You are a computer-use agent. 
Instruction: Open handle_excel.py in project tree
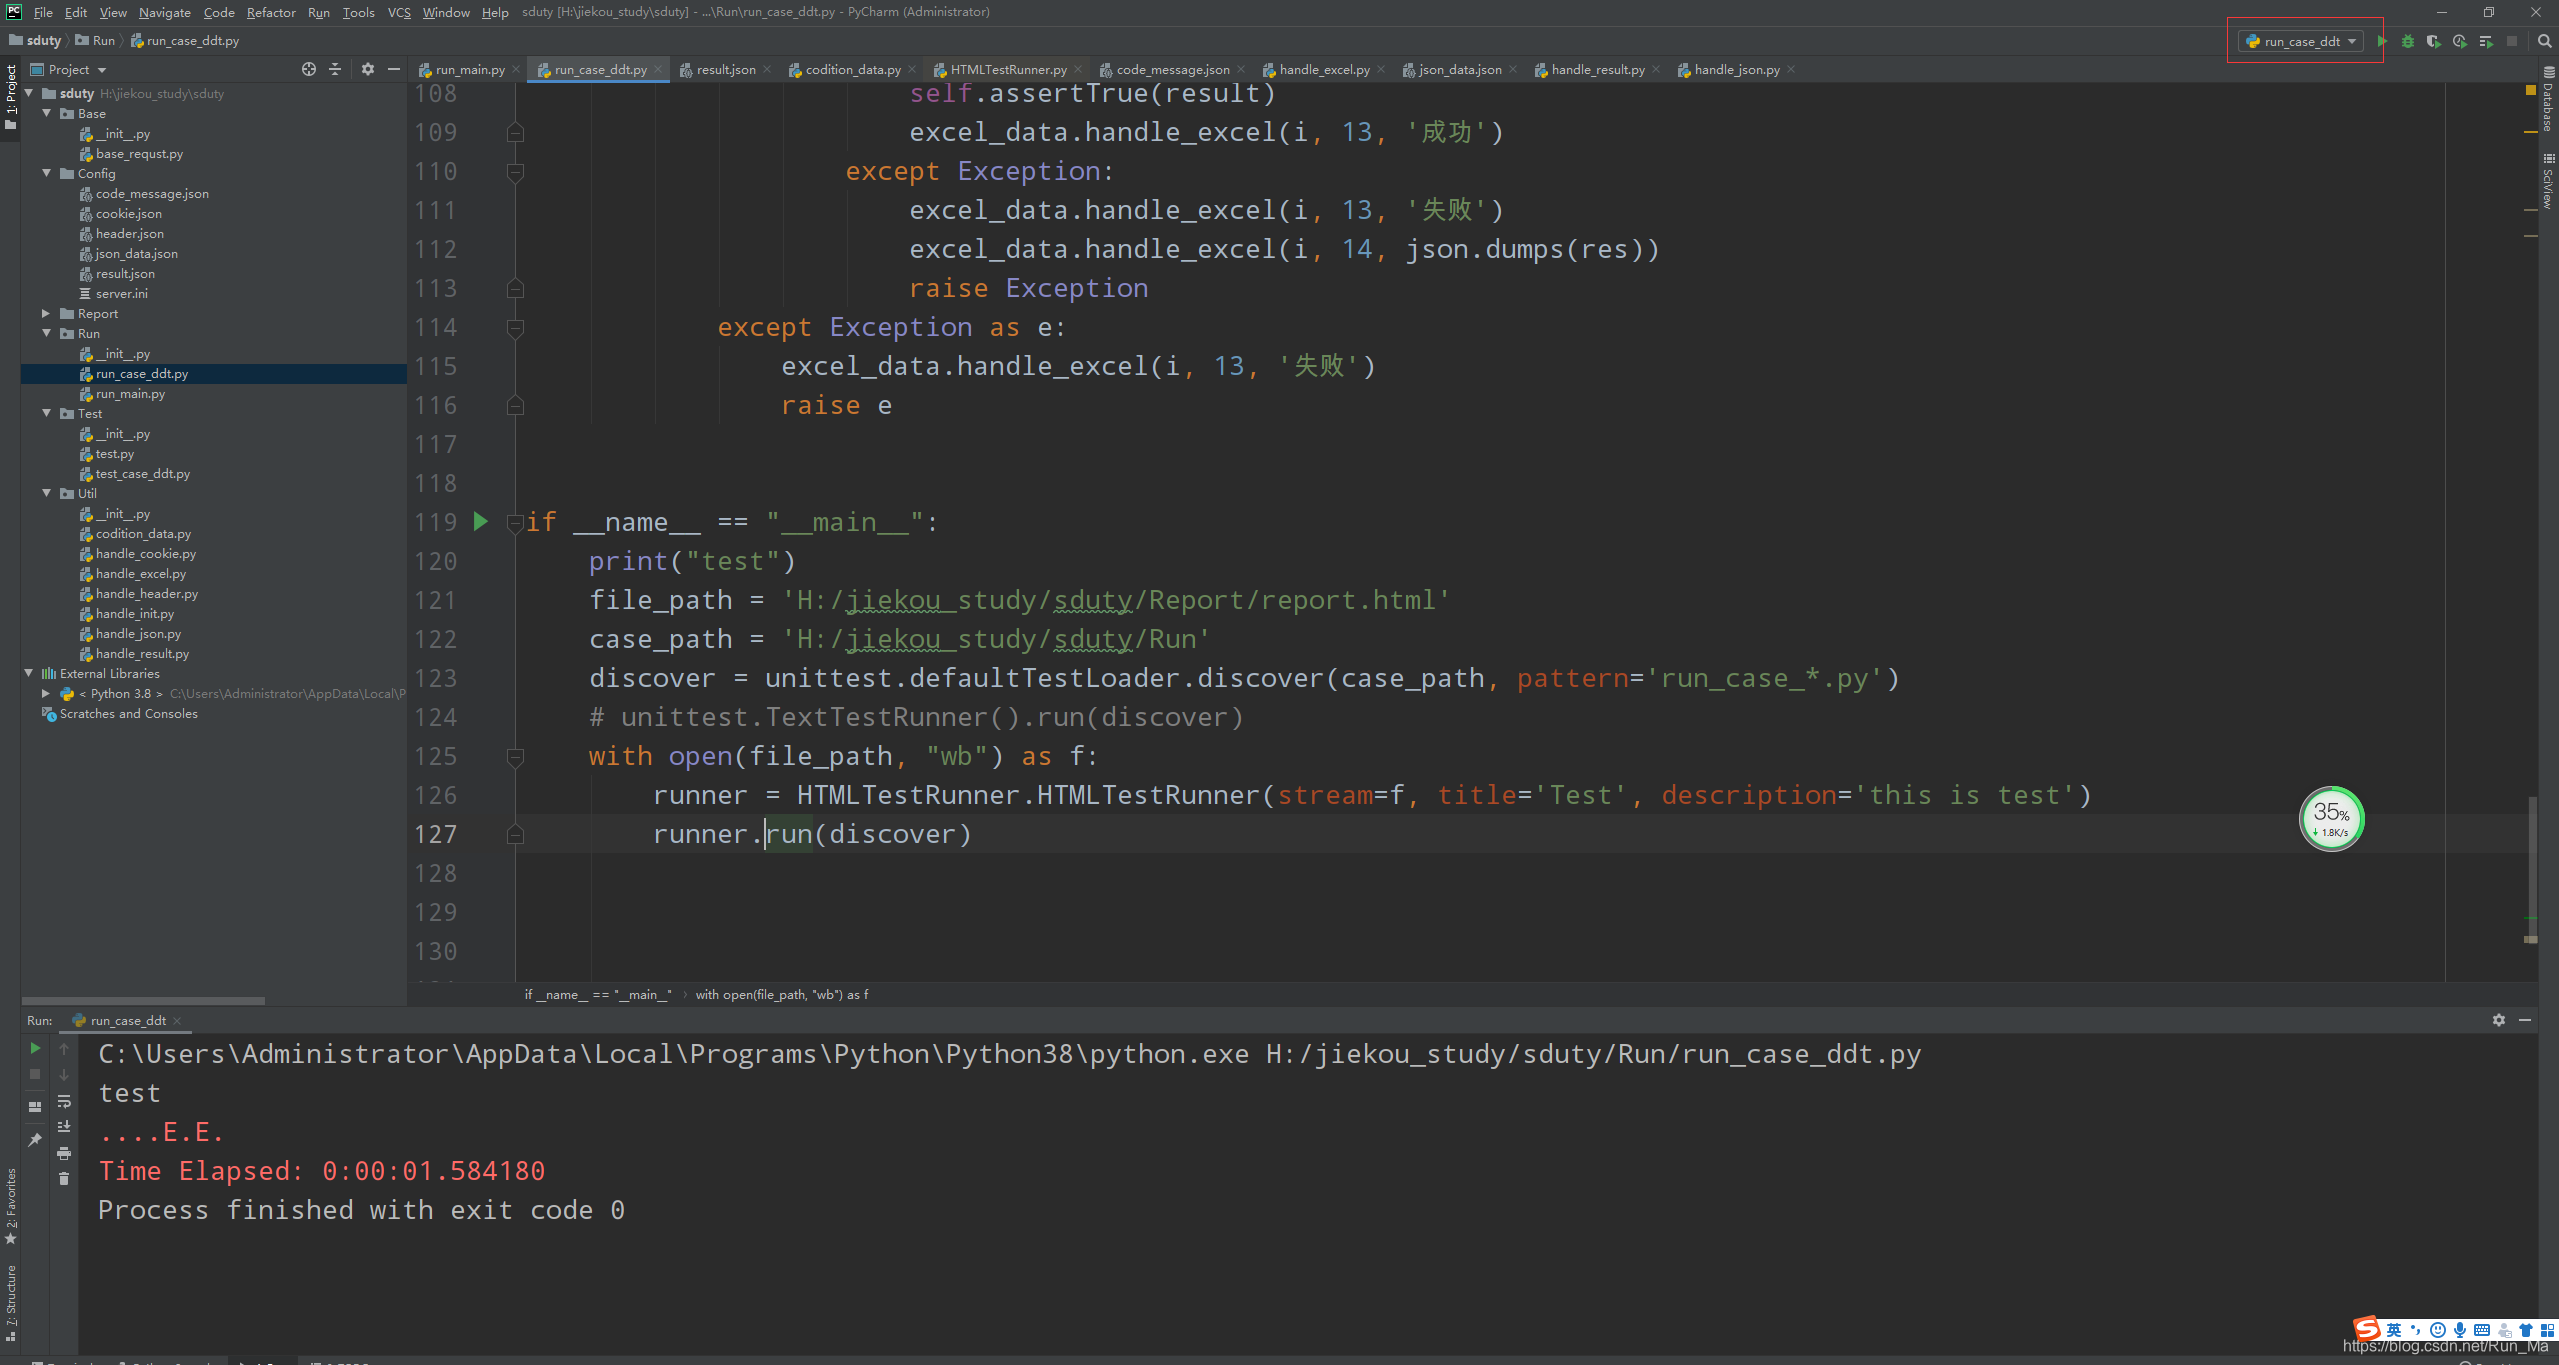click(140, 574)
